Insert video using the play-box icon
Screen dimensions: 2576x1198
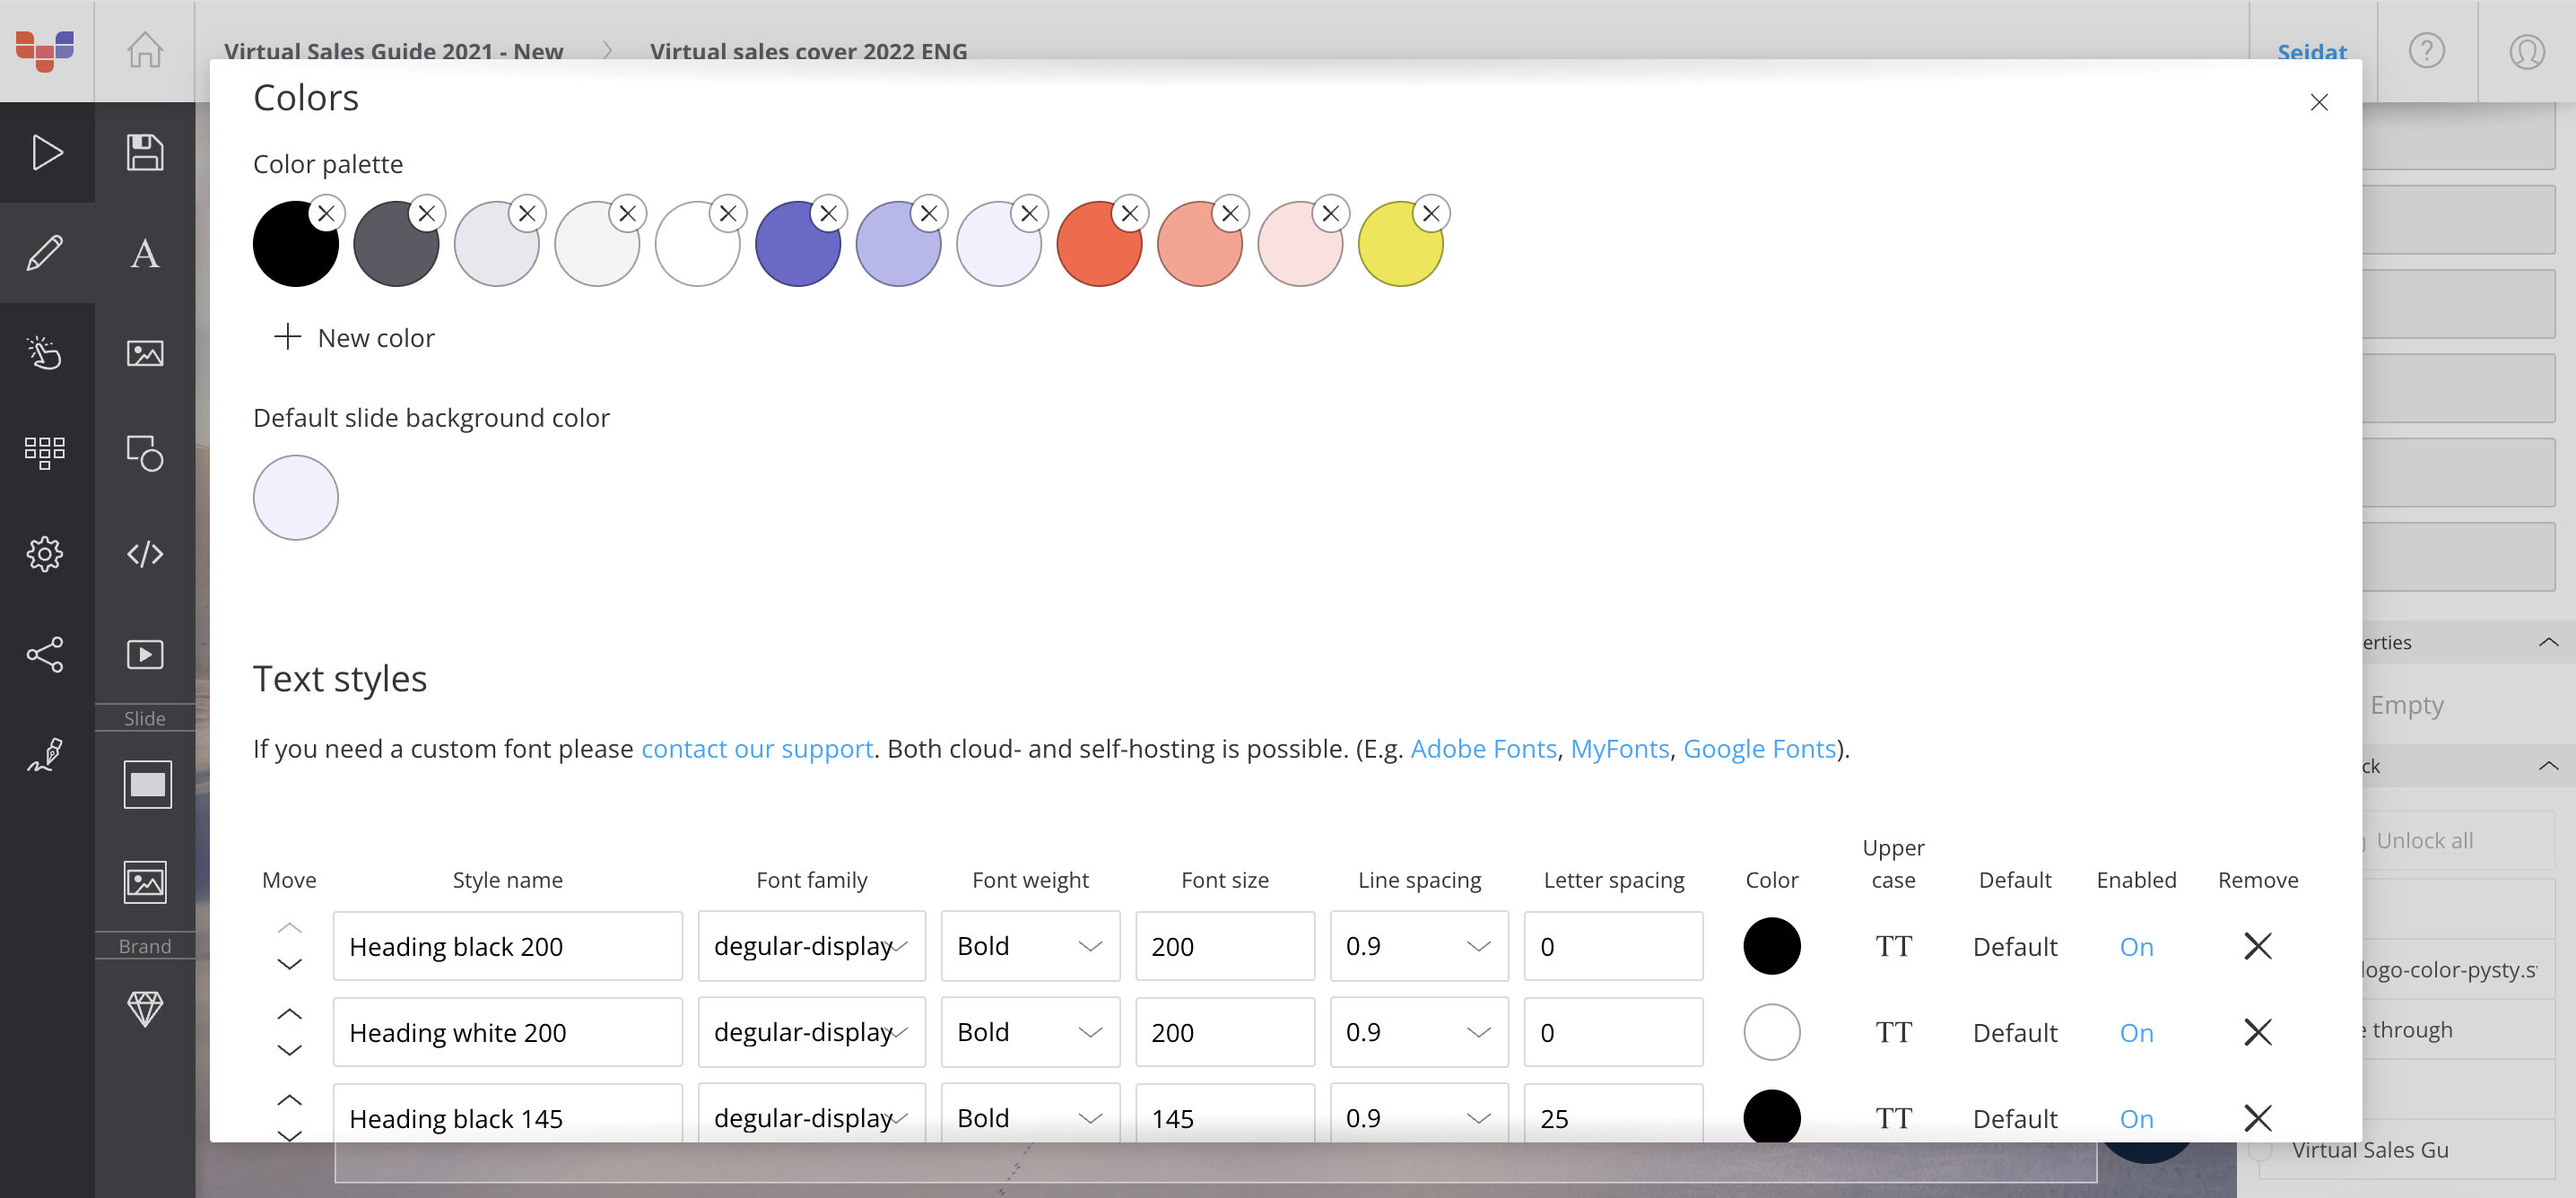pyautogui.click(x=145, y=654)
